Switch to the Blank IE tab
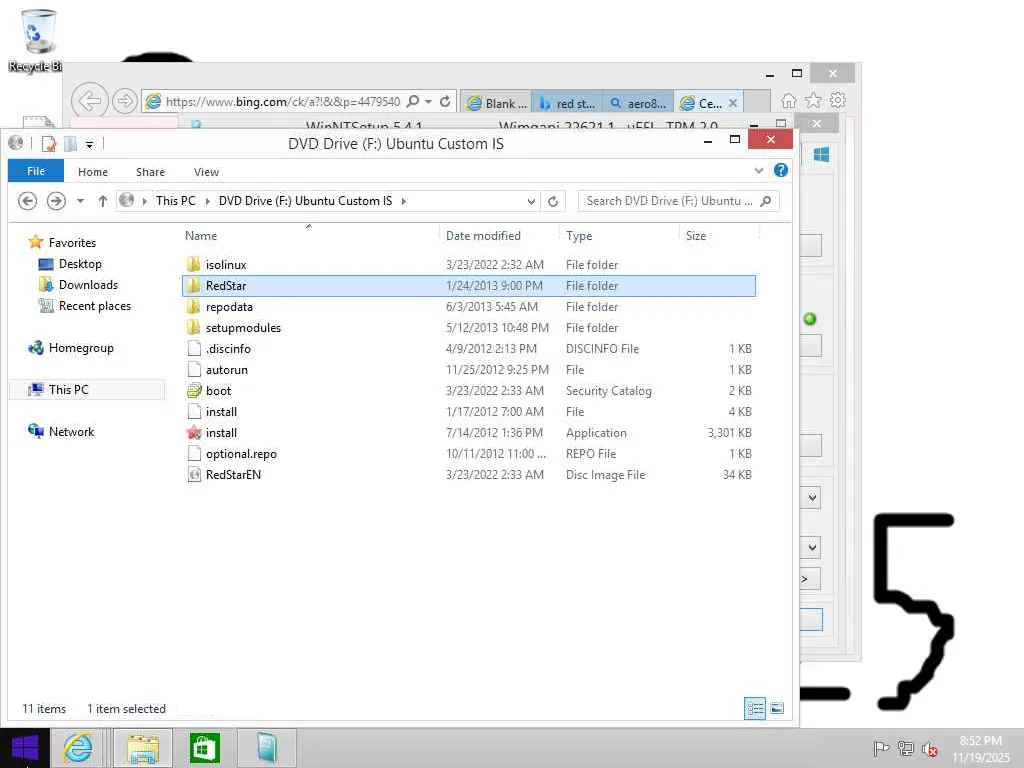This screenshot has height=768, width=1024. pos(496,103)
